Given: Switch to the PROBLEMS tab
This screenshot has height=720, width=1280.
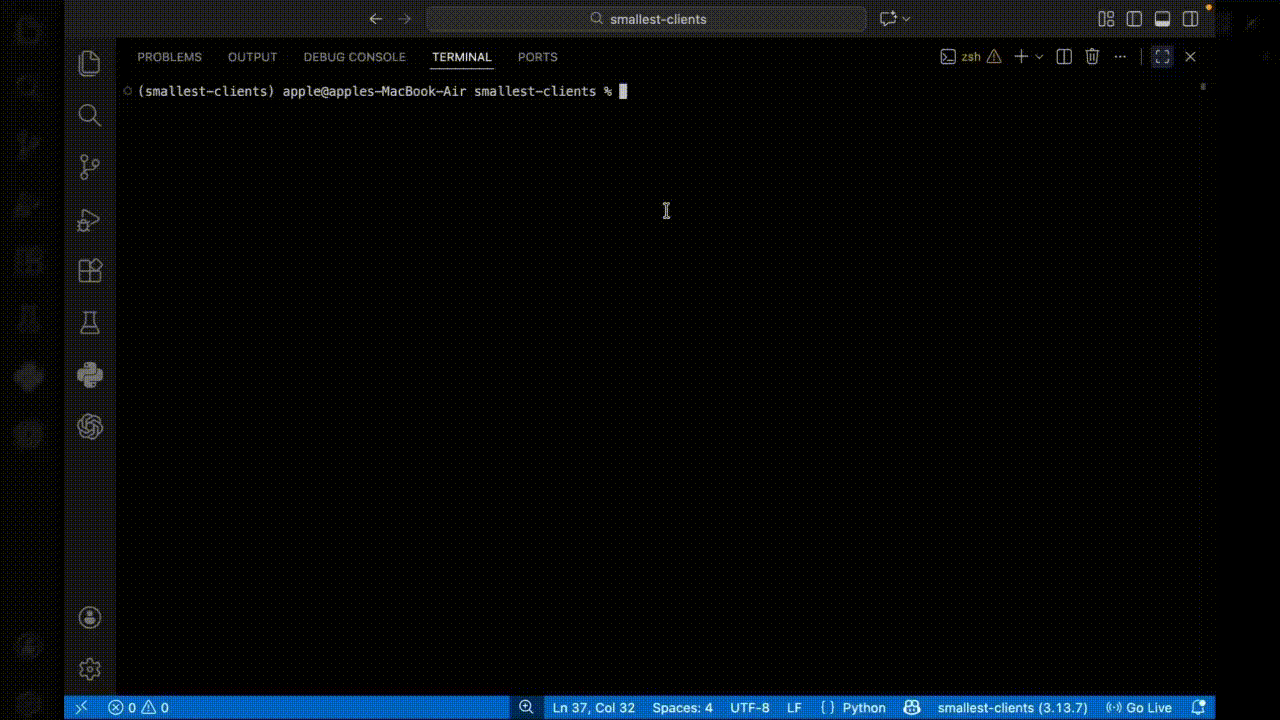Looking at the screenshot, I should click(169, 57).
